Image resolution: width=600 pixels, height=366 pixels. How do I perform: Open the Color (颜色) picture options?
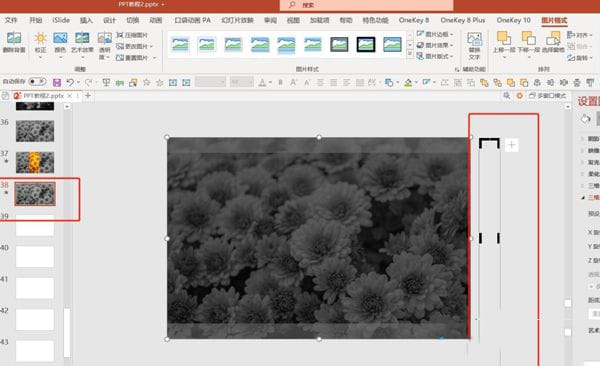click(x=60, y=38)
